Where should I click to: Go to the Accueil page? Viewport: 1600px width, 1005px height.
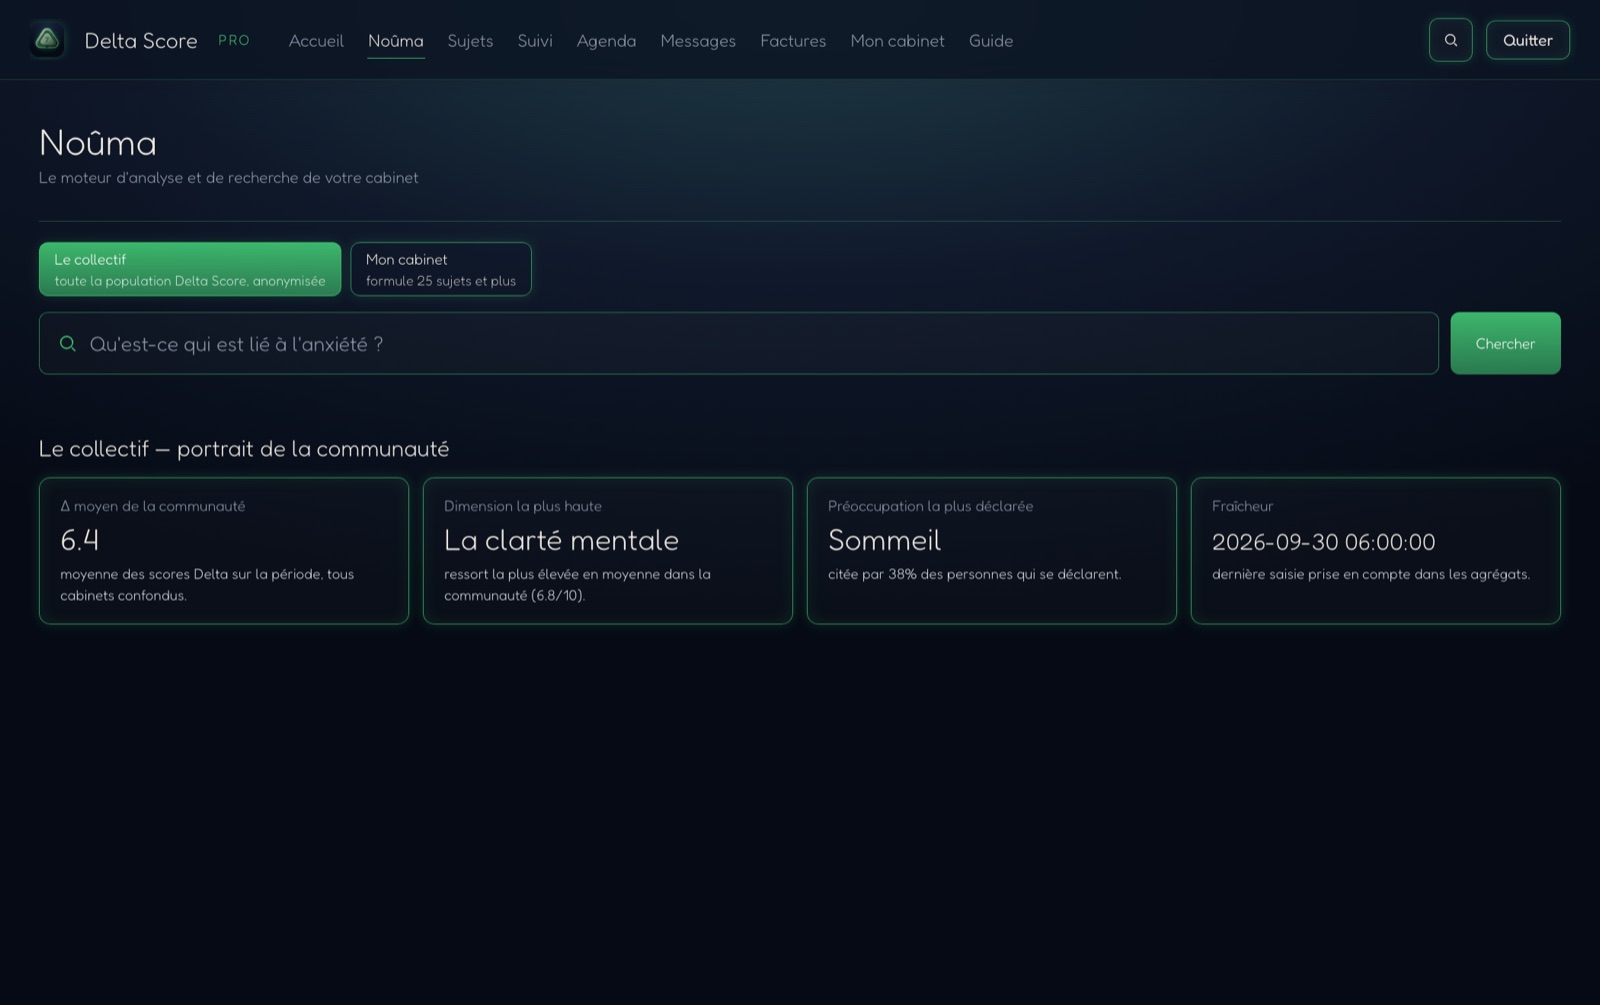(x=316, y=41)
